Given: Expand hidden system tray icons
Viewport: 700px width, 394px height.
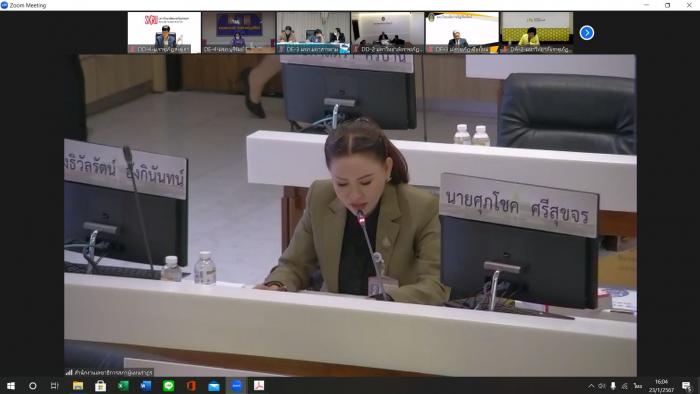Looking at the screenshot, I should click(591, 386).
